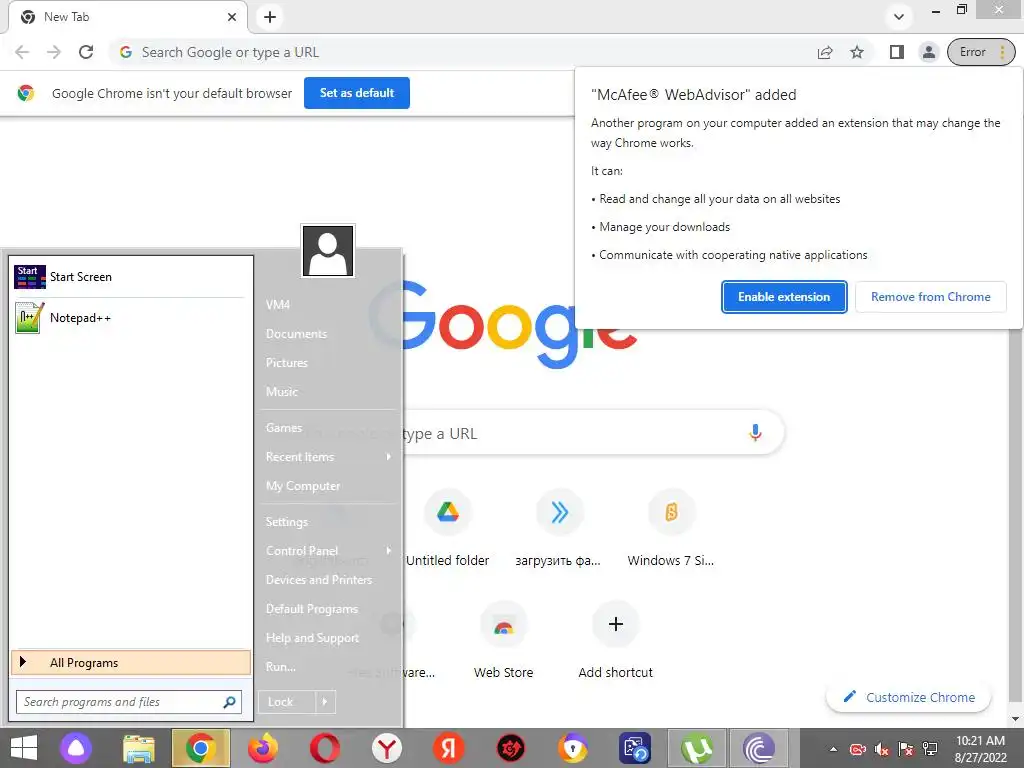
Task: Open uTorrent from the taskbar
Action: click(x=697, y=748)
